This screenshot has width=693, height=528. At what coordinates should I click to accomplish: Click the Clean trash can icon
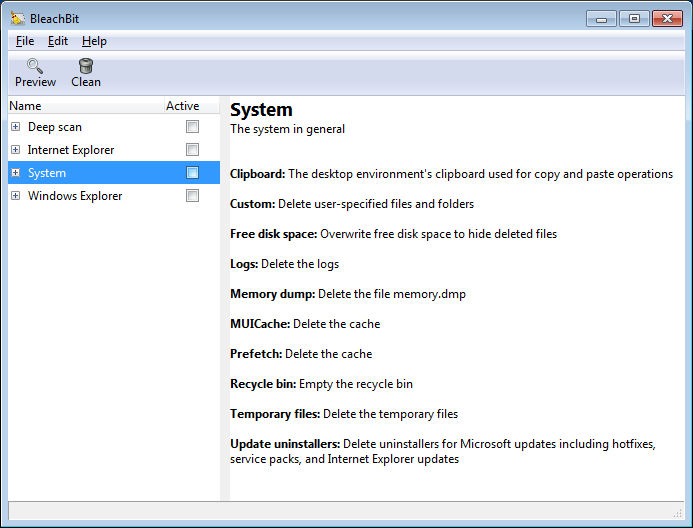click(86, 66)
